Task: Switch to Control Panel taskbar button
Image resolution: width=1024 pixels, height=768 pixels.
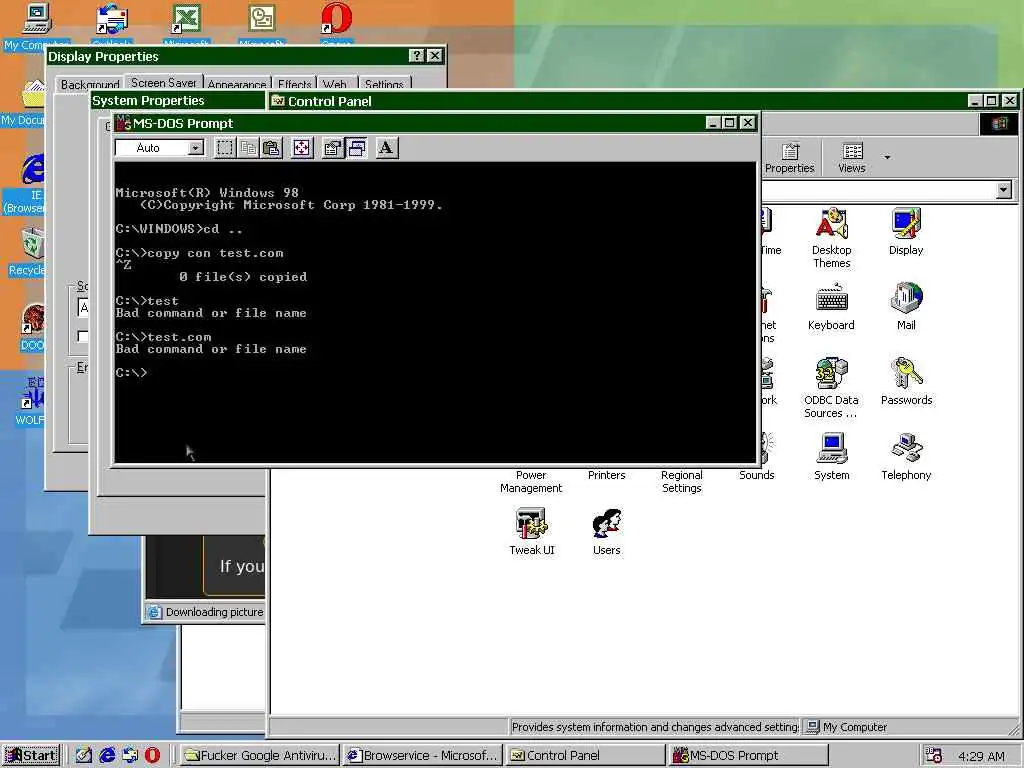Action: tap(584, 756)
